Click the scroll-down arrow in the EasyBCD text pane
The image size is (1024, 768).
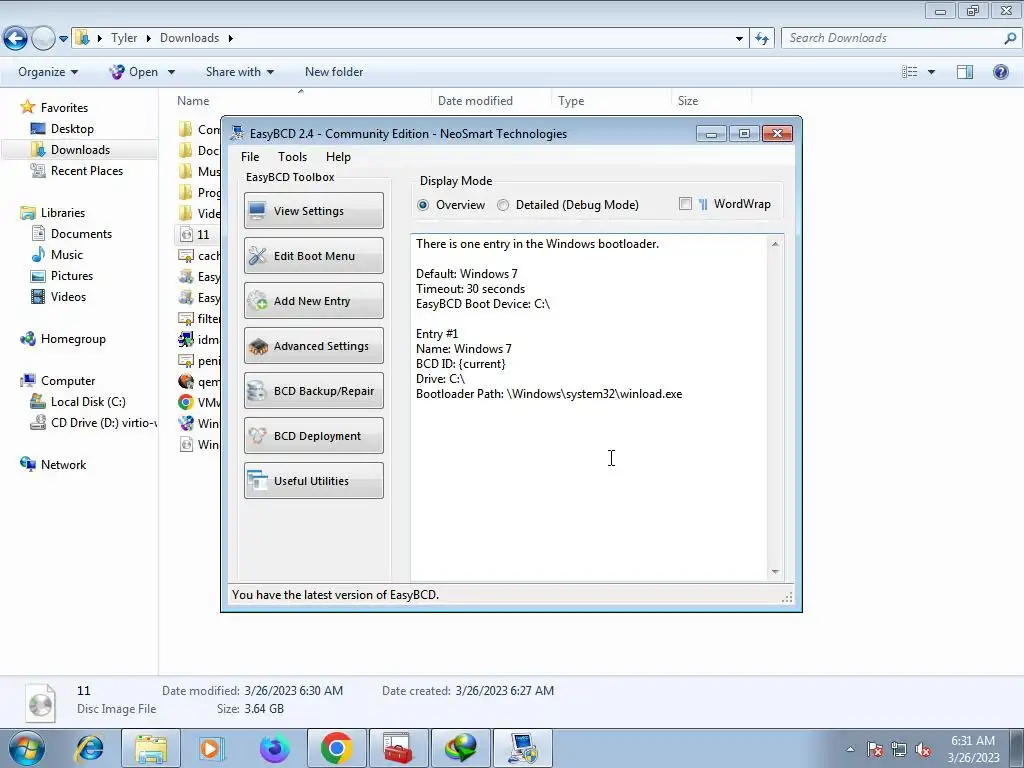(775, 571)
